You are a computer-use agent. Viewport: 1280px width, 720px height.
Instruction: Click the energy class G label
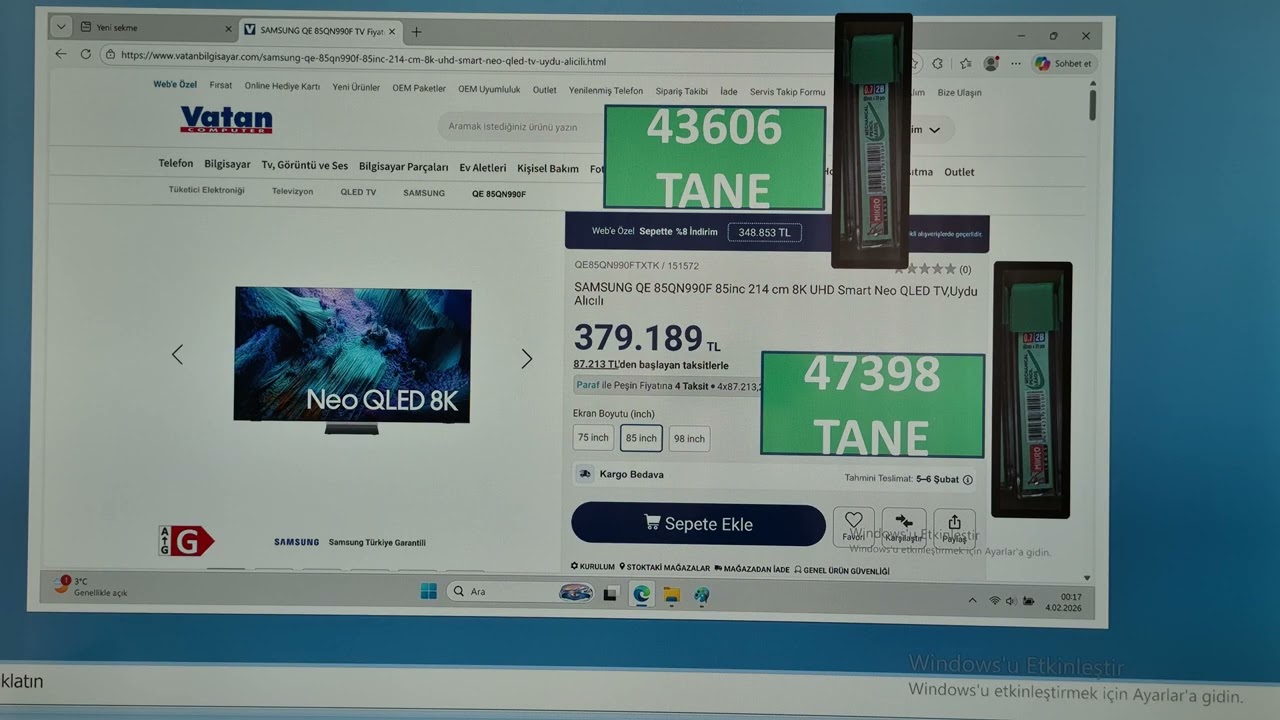[186, 541]
